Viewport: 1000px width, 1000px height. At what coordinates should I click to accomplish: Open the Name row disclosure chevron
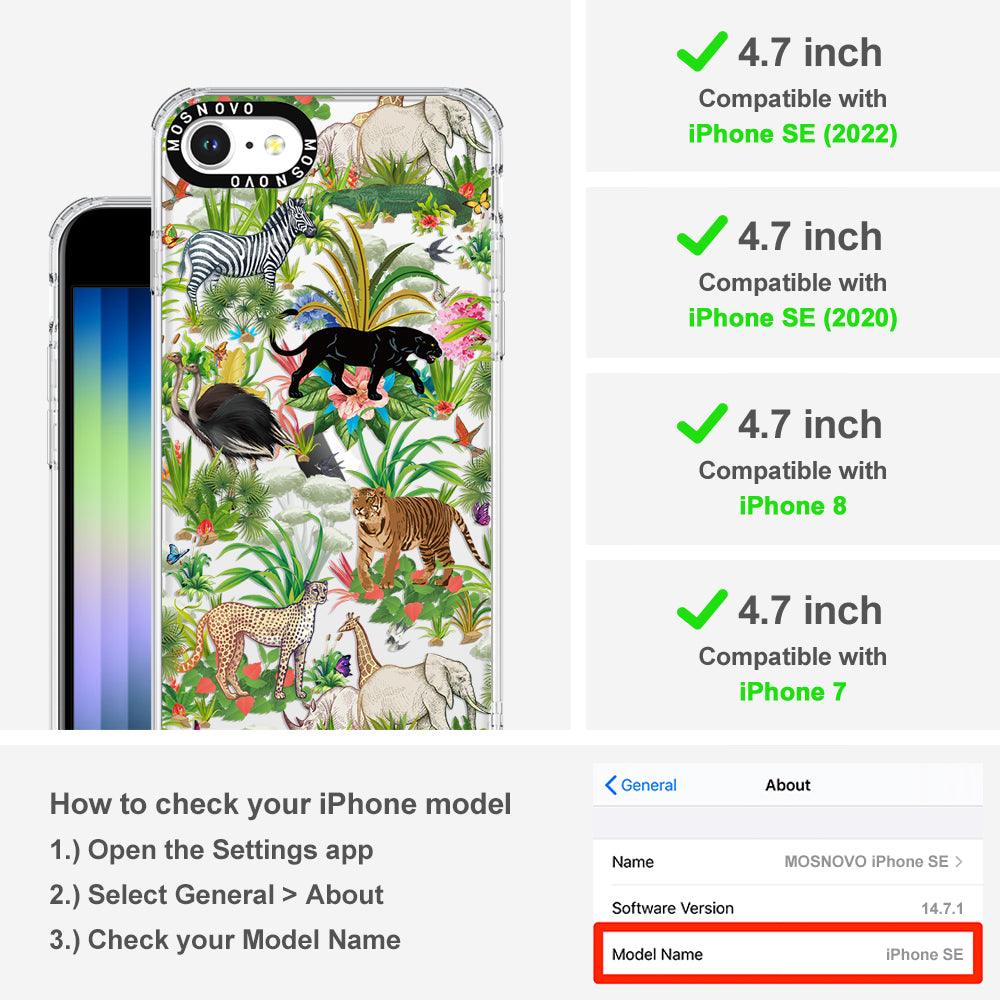tap(959, 862)
